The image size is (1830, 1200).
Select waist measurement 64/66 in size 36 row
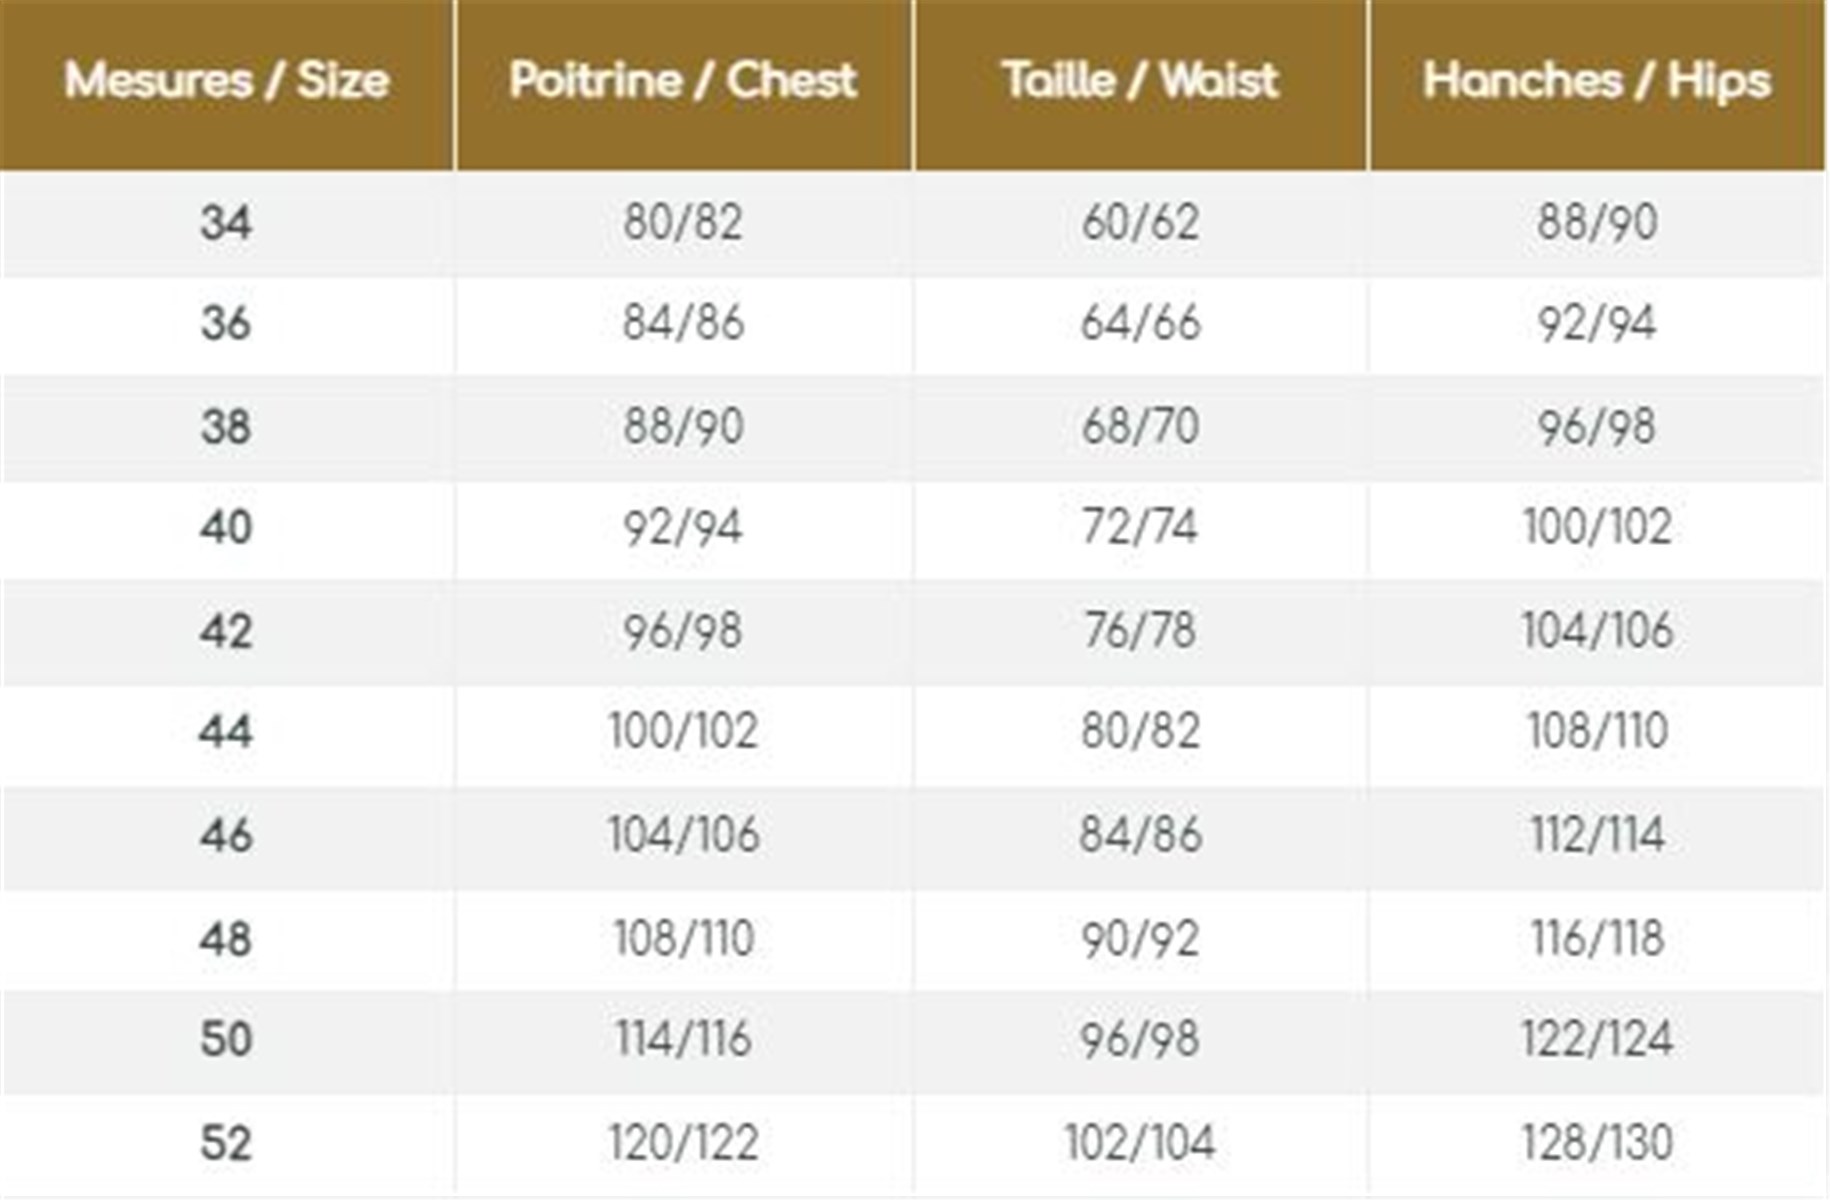[x=1140, y=324]
